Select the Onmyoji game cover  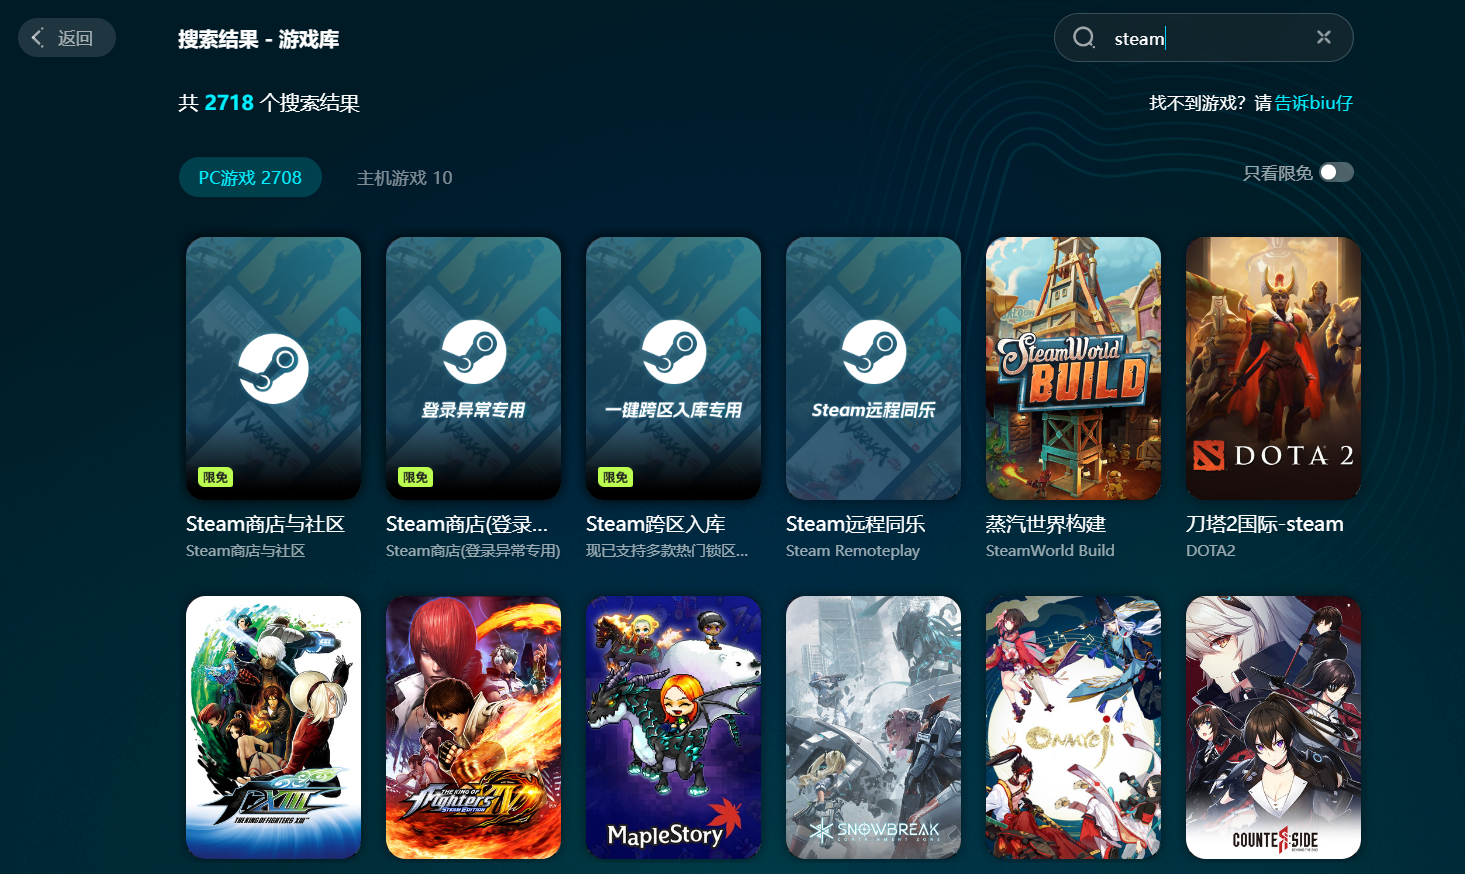1073,727
